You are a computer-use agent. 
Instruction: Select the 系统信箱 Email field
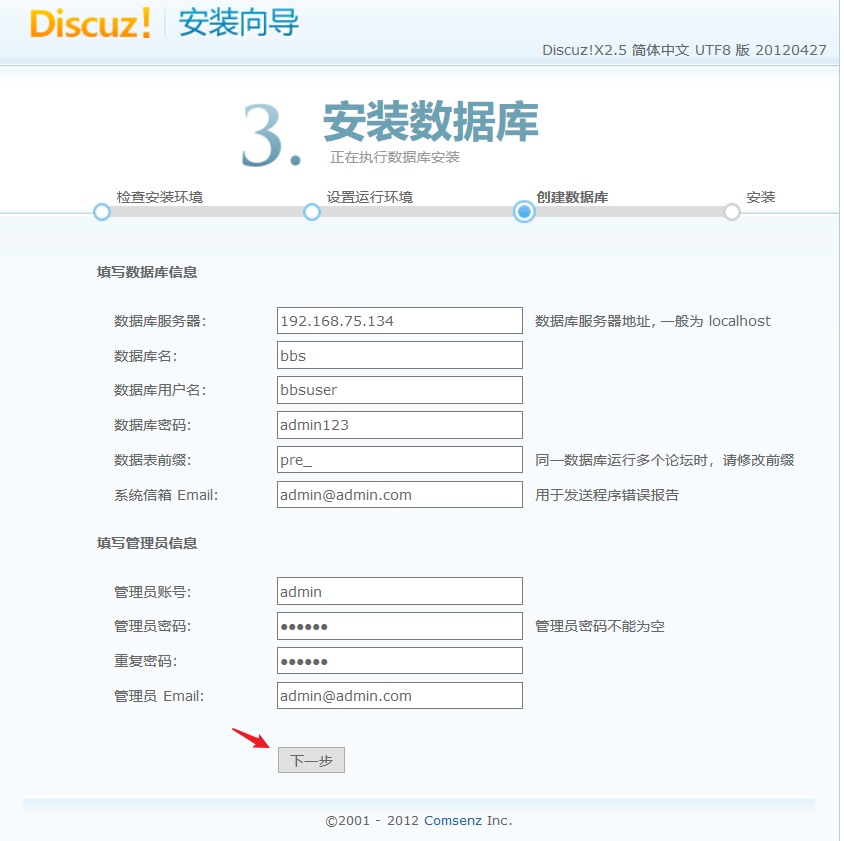[399, 494]
